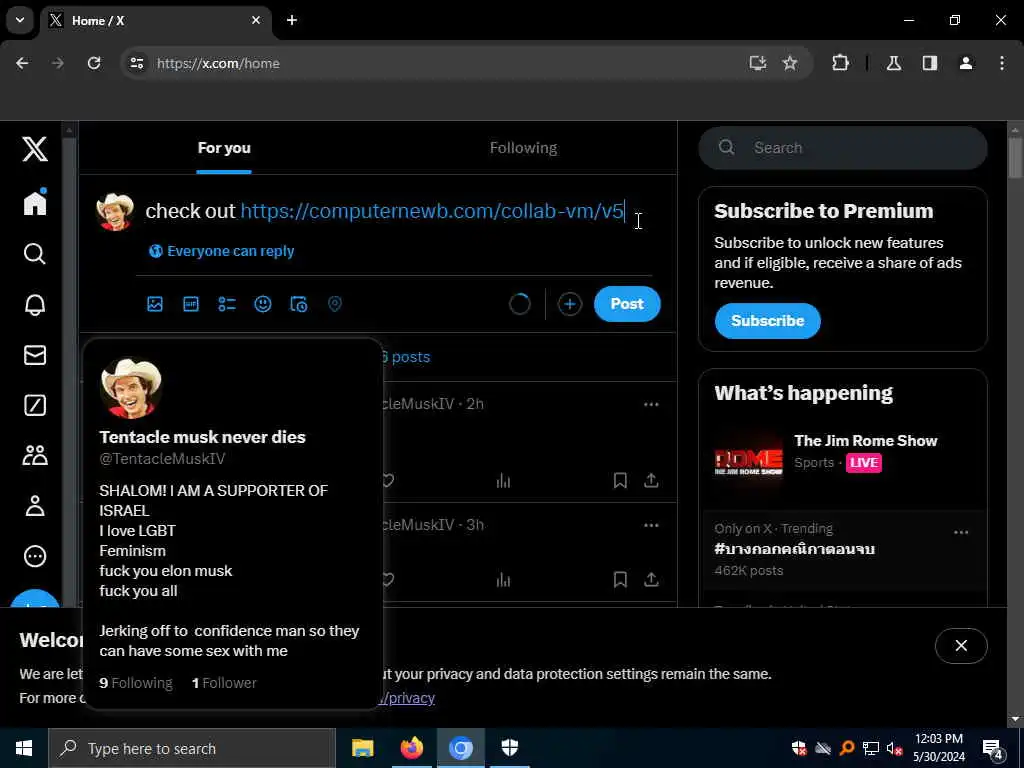The width and height of the screenshot is (1024, 768).
Task: Open more menu on 3h post
Action: (651, 525)
